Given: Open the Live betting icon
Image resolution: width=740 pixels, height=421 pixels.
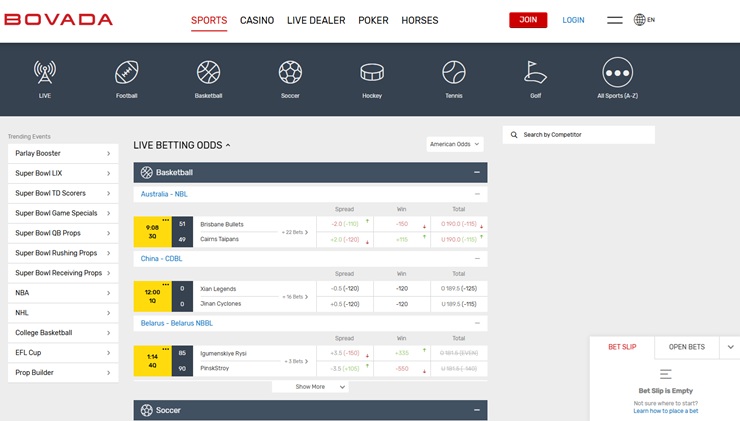Looking at the screenshot, I should point(45,74).
